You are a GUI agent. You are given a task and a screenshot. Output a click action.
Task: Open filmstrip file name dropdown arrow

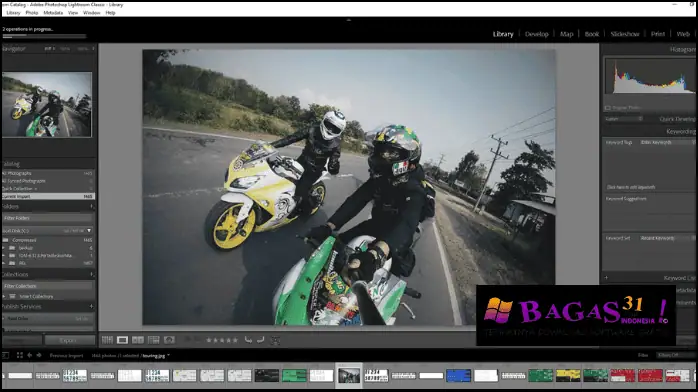point(168,356)
